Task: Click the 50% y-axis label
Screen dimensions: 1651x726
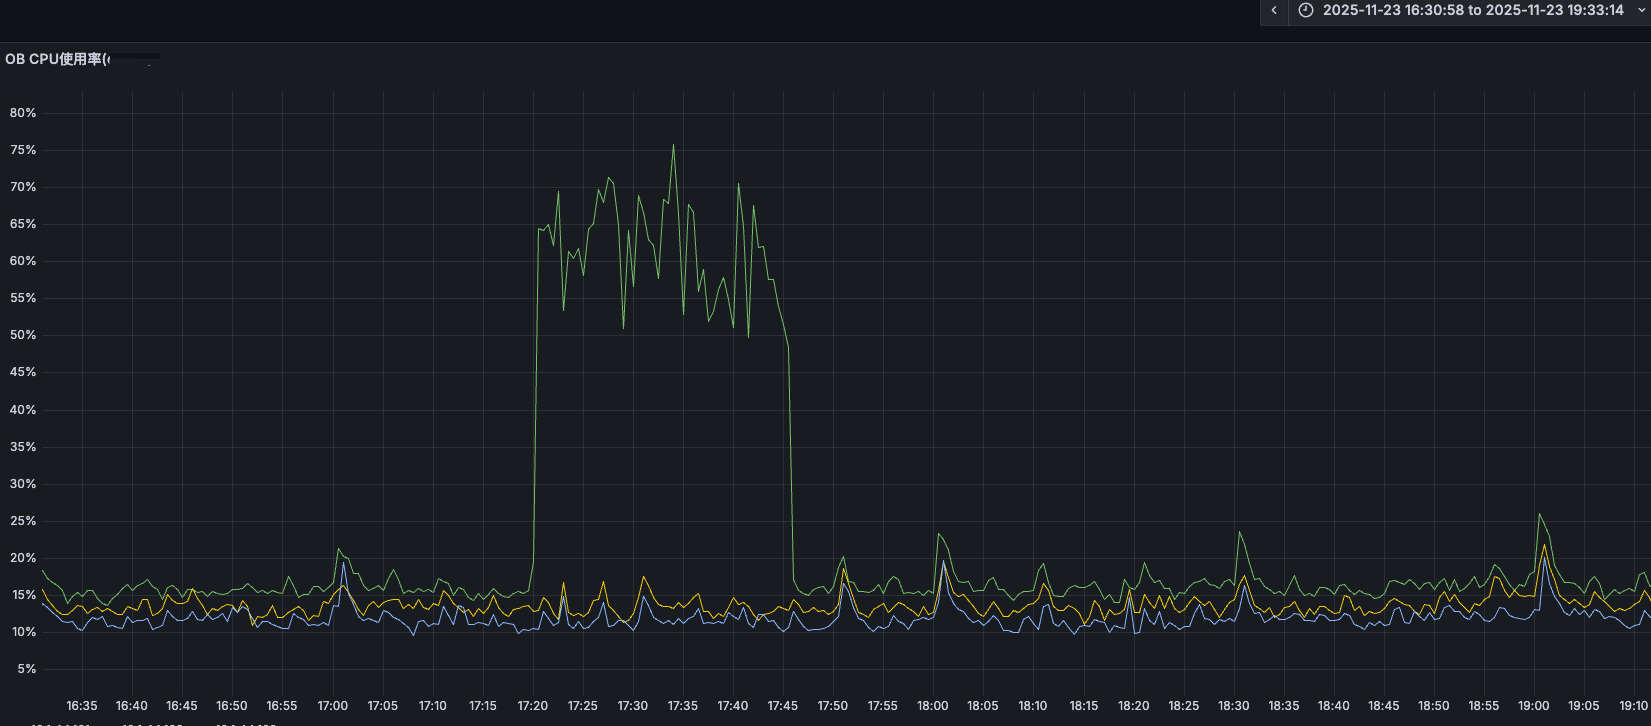Action: pyautogui.click(x=23, y=335)
